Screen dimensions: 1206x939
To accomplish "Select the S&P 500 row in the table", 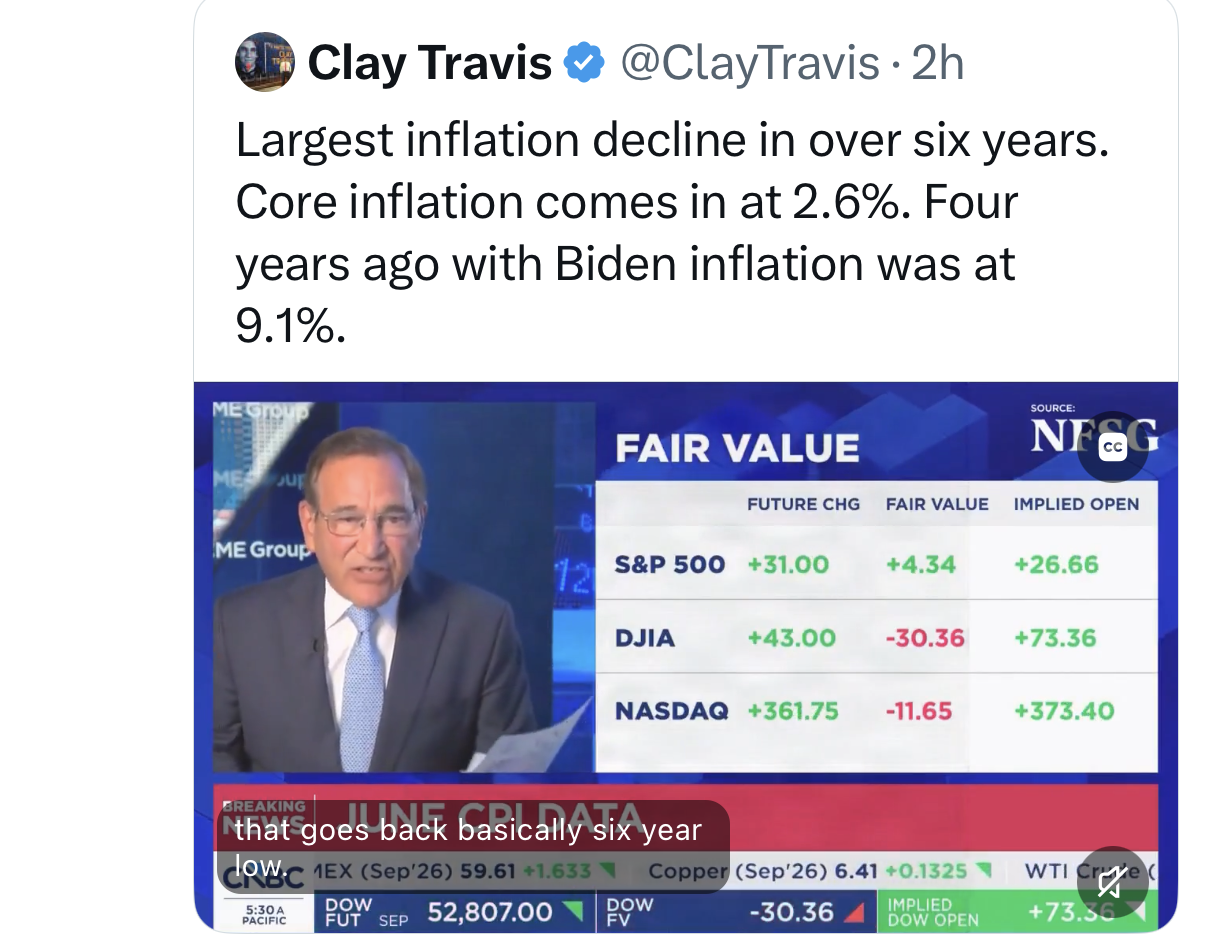I will [x=876, y=564].
